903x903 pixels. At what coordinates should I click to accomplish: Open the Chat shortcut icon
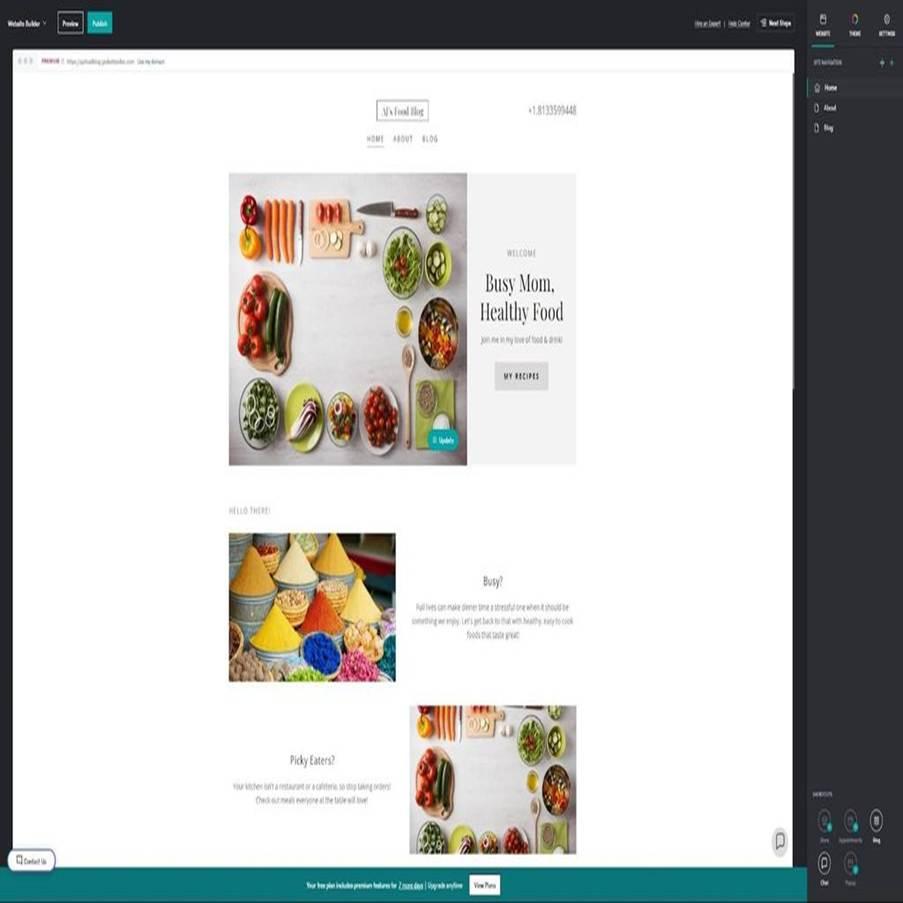coord(825,864)
